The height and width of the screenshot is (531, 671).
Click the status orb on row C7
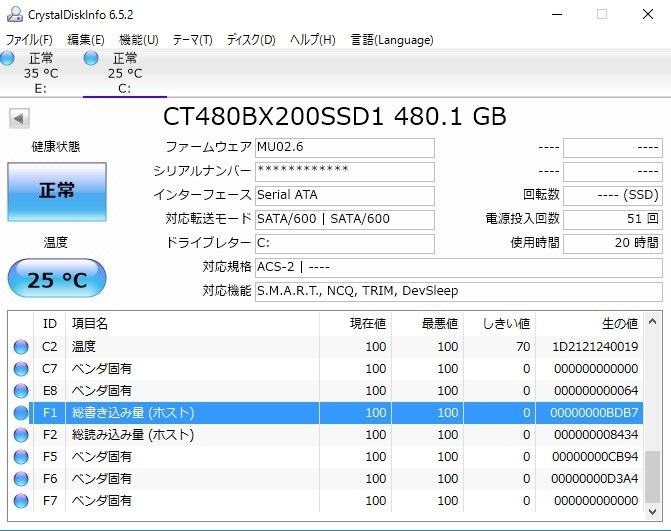point(21,369)
